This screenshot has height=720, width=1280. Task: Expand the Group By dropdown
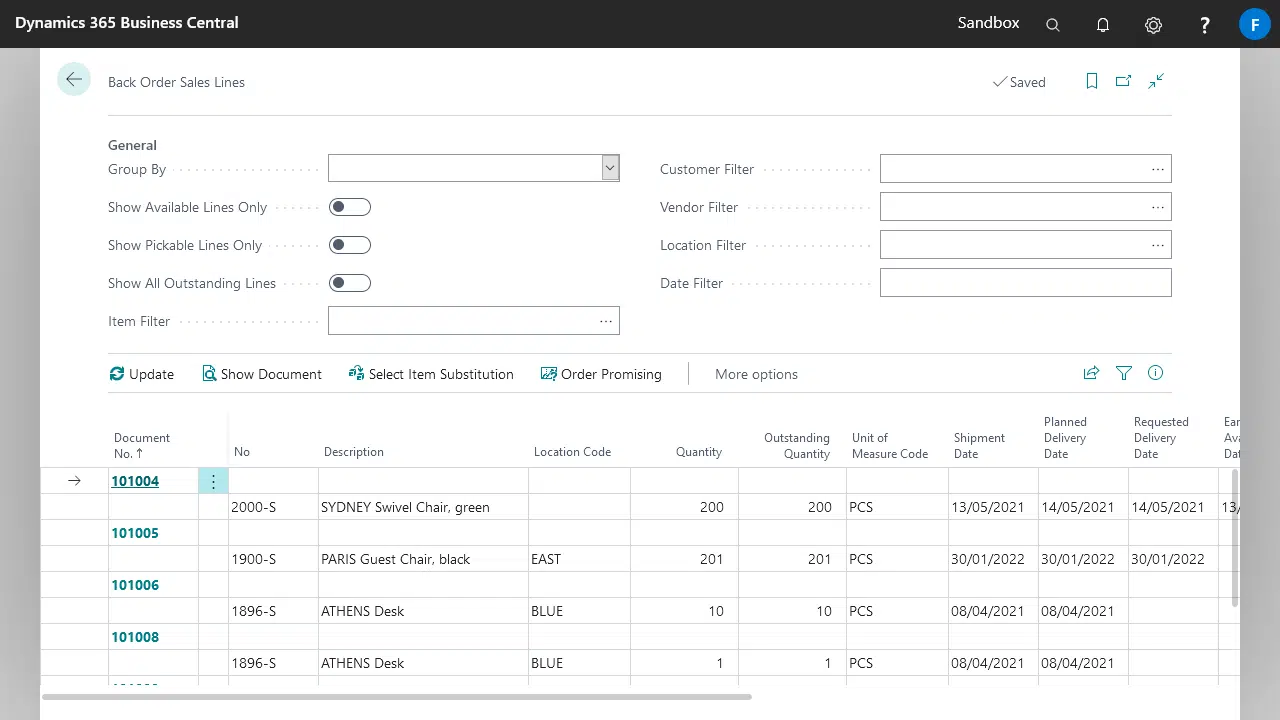point(610,168)
